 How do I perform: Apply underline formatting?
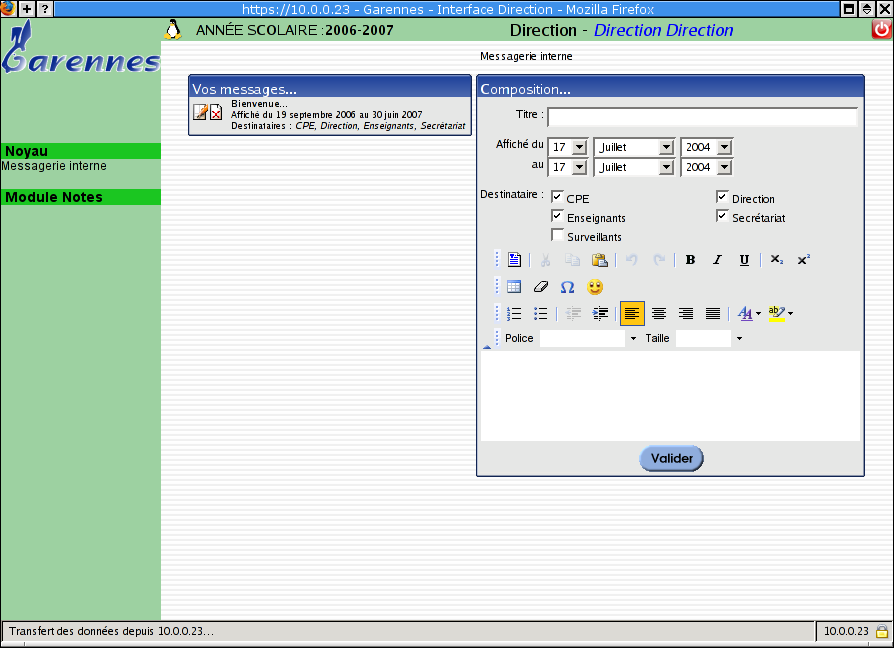[744, 260]
